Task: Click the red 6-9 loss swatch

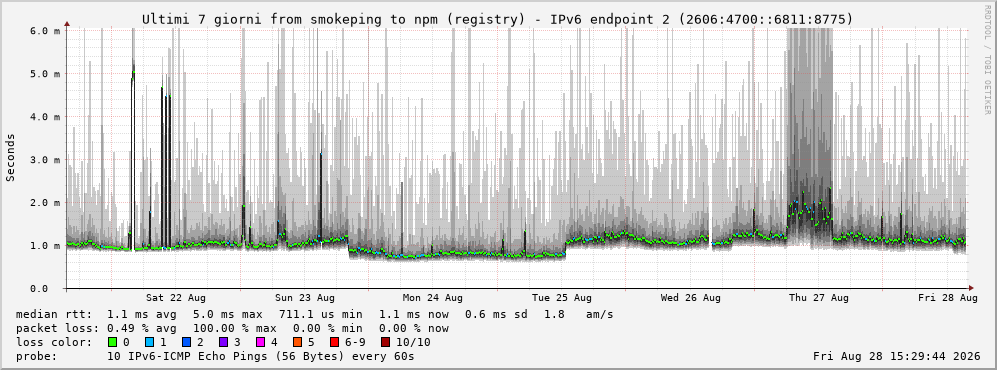Action: 333,342
